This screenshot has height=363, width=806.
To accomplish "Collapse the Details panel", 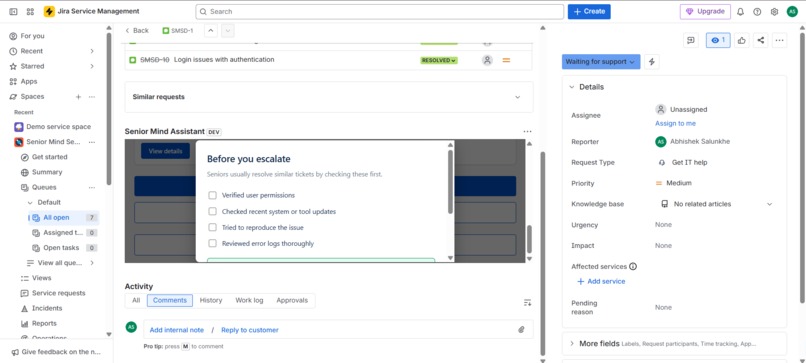I will (x=572, y=87).
